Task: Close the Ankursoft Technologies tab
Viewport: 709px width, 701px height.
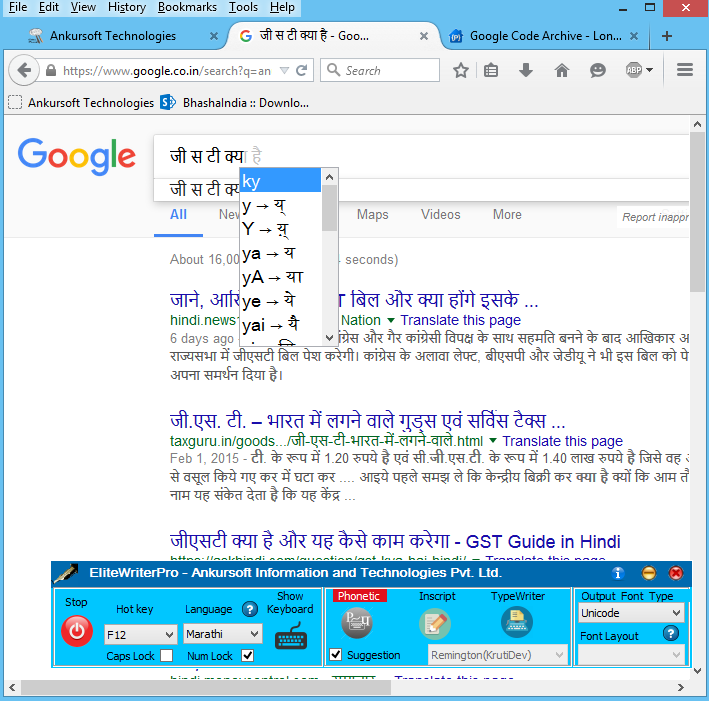Action: [x=214, y=36]
